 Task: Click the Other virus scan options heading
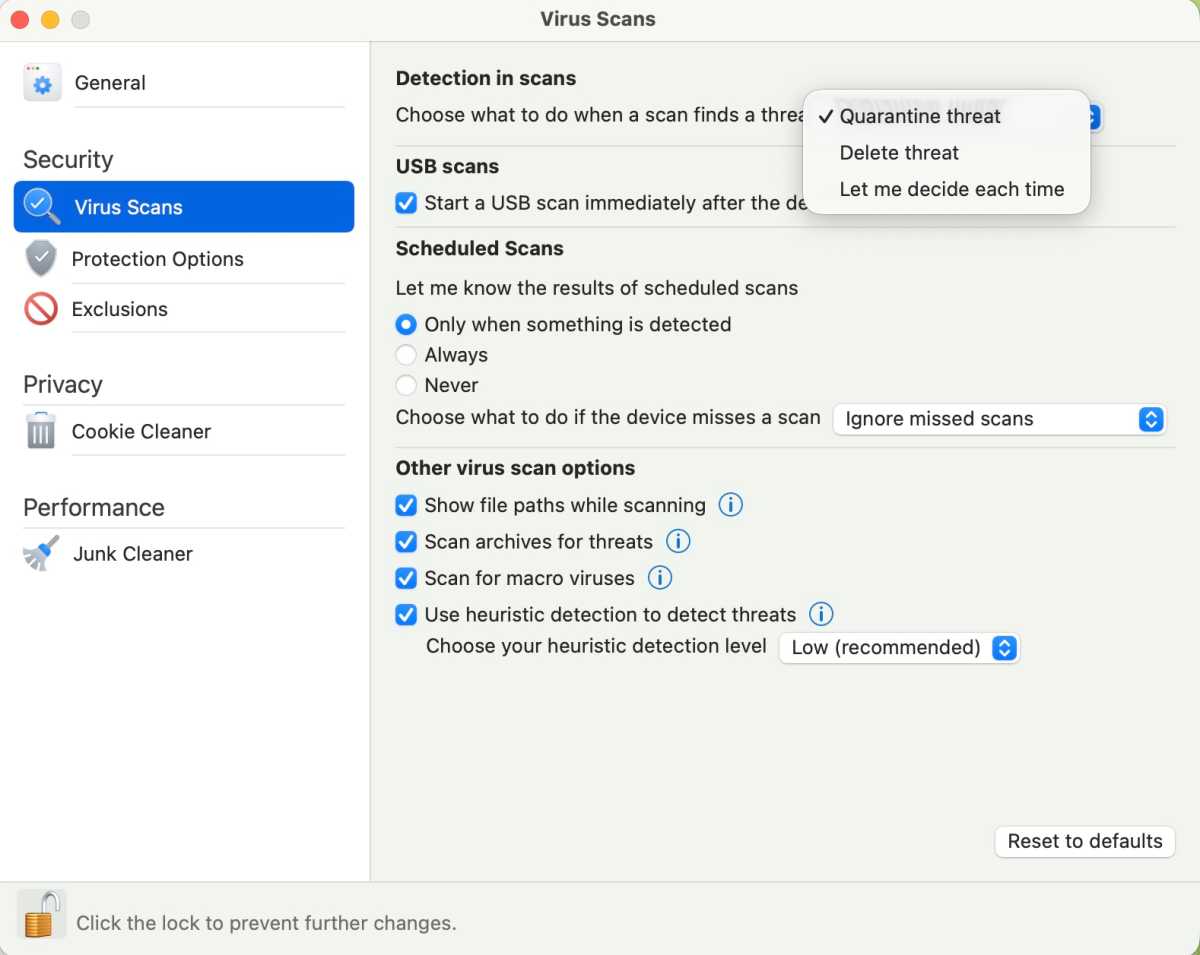(515, 468)
